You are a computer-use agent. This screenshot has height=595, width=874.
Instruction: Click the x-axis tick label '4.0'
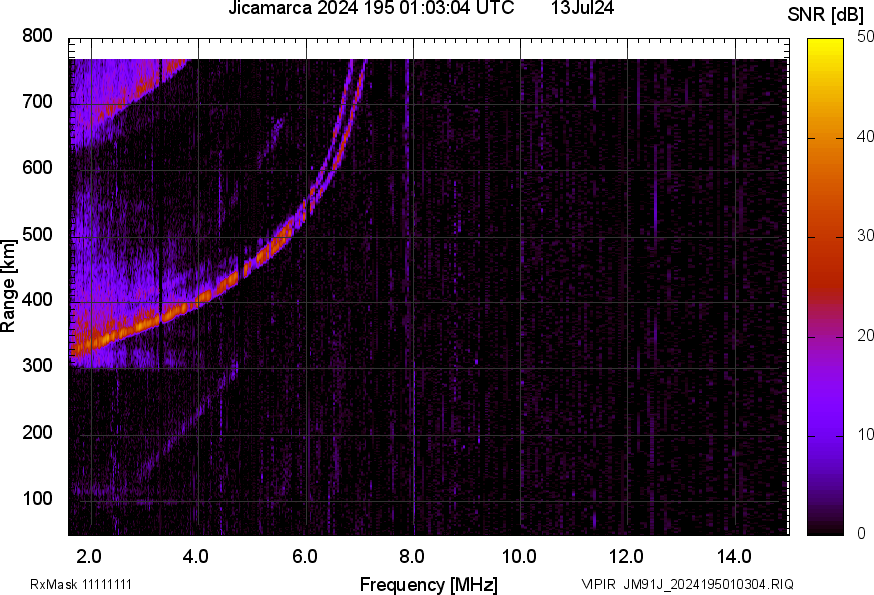[x=196, y=557]
